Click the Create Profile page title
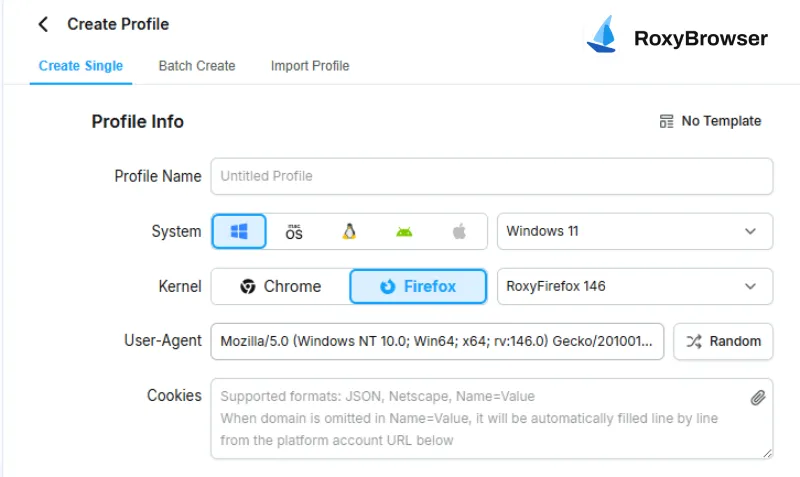Image resolution: width=800 pixels, height=477 pixels. [x=118, y=24]
